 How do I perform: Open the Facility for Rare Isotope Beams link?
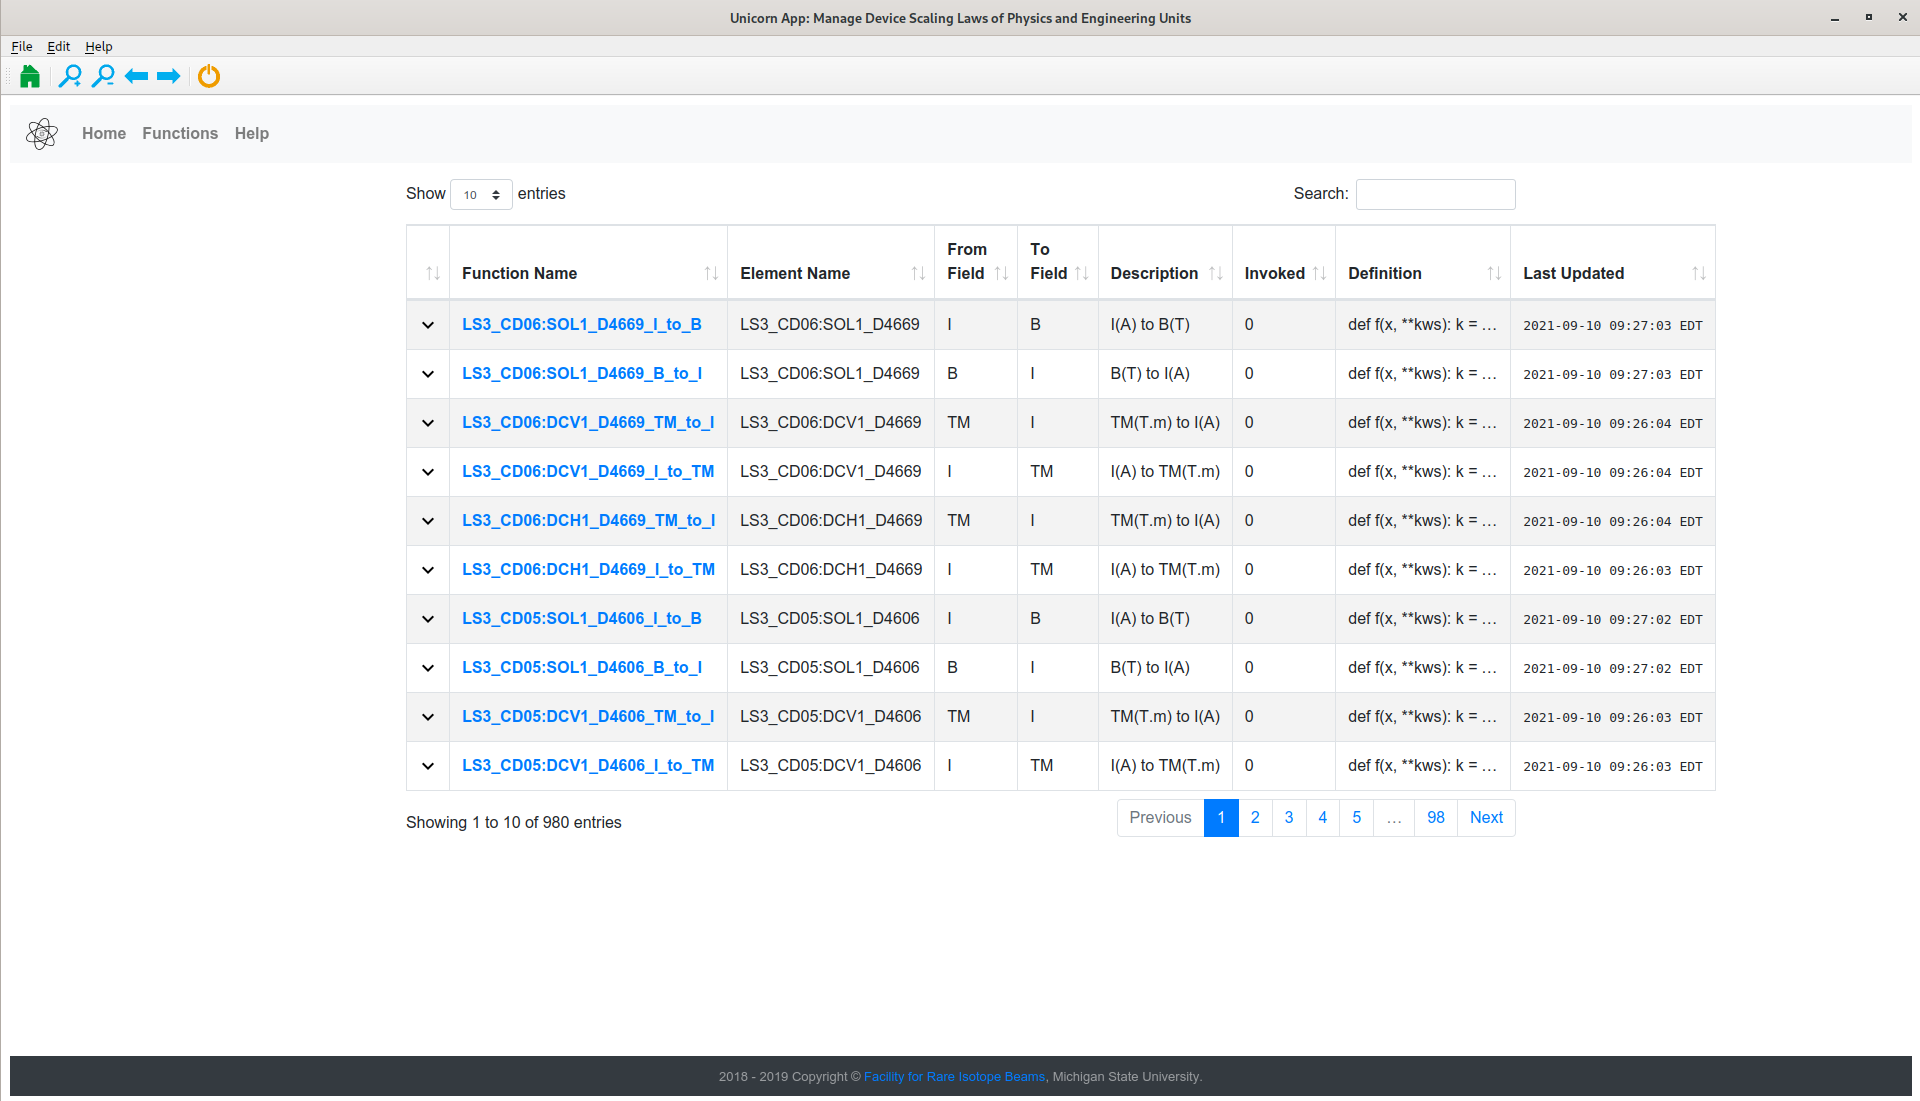[x=953, y=1076]
